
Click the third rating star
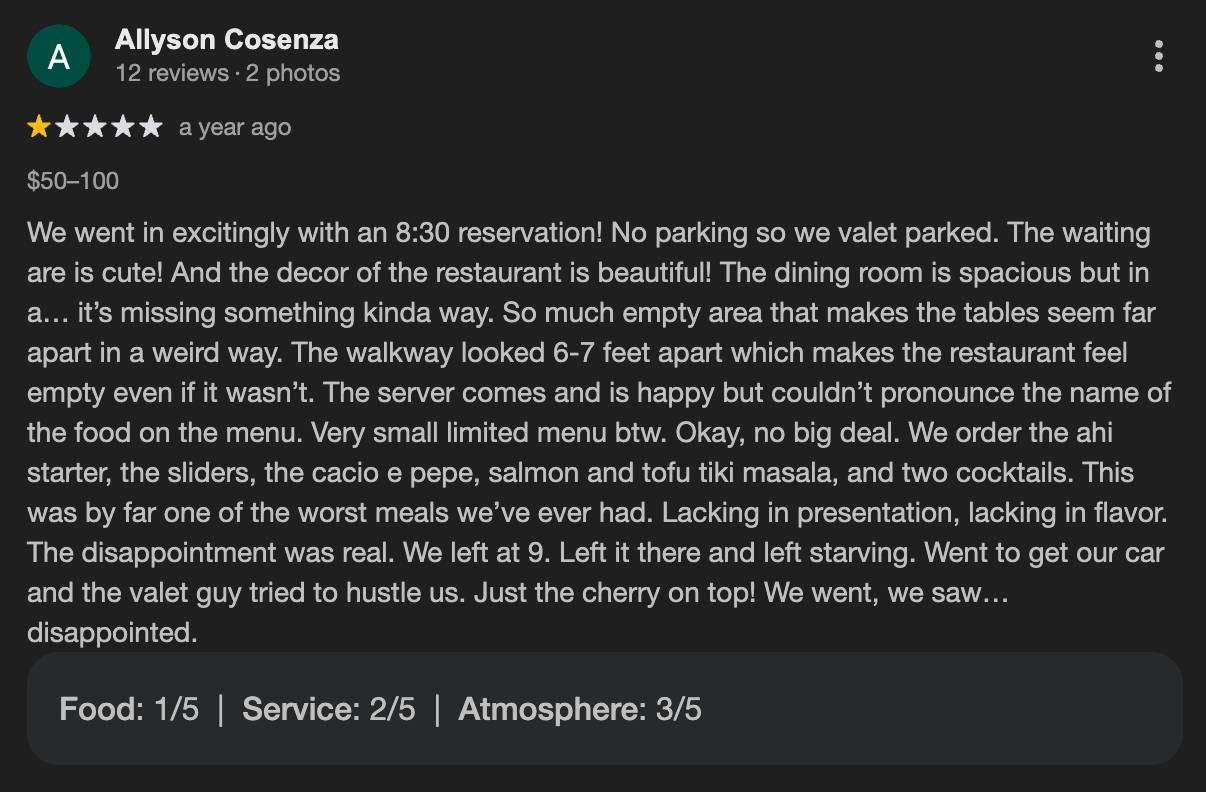(95, 127)
